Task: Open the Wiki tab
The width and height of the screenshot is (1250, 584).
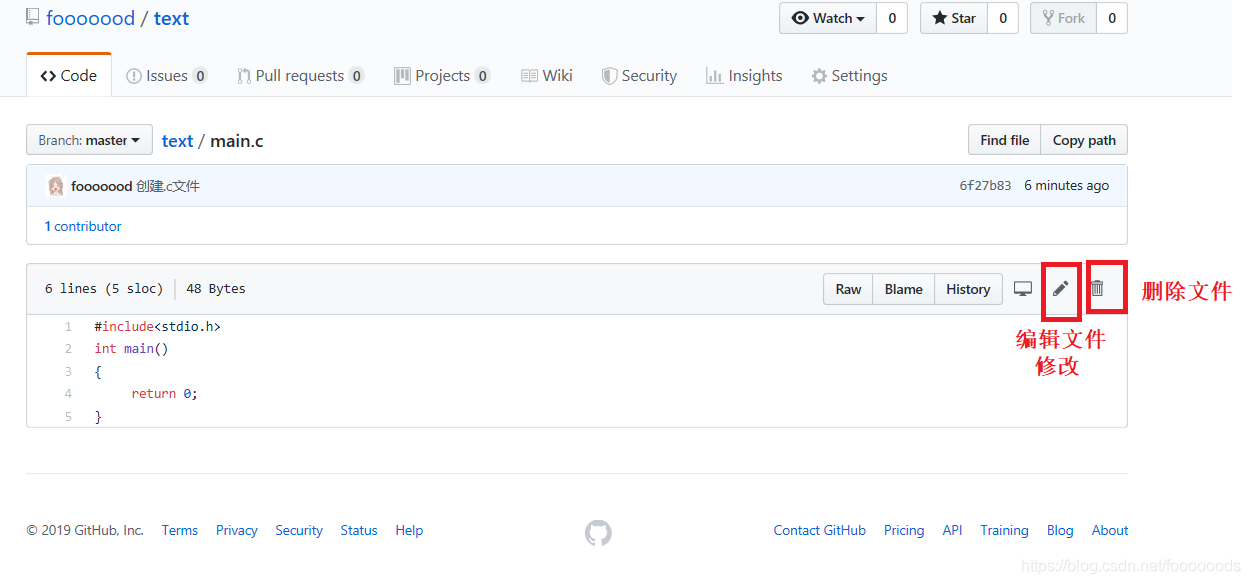Action: 547,76
